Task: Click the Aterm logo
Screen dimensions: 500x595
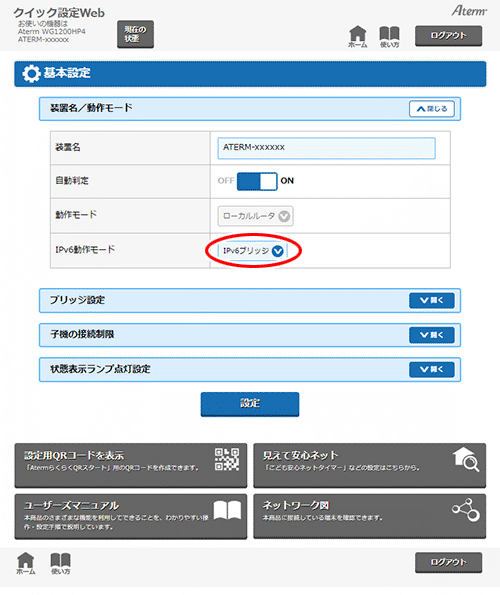Action: [469, 11]
